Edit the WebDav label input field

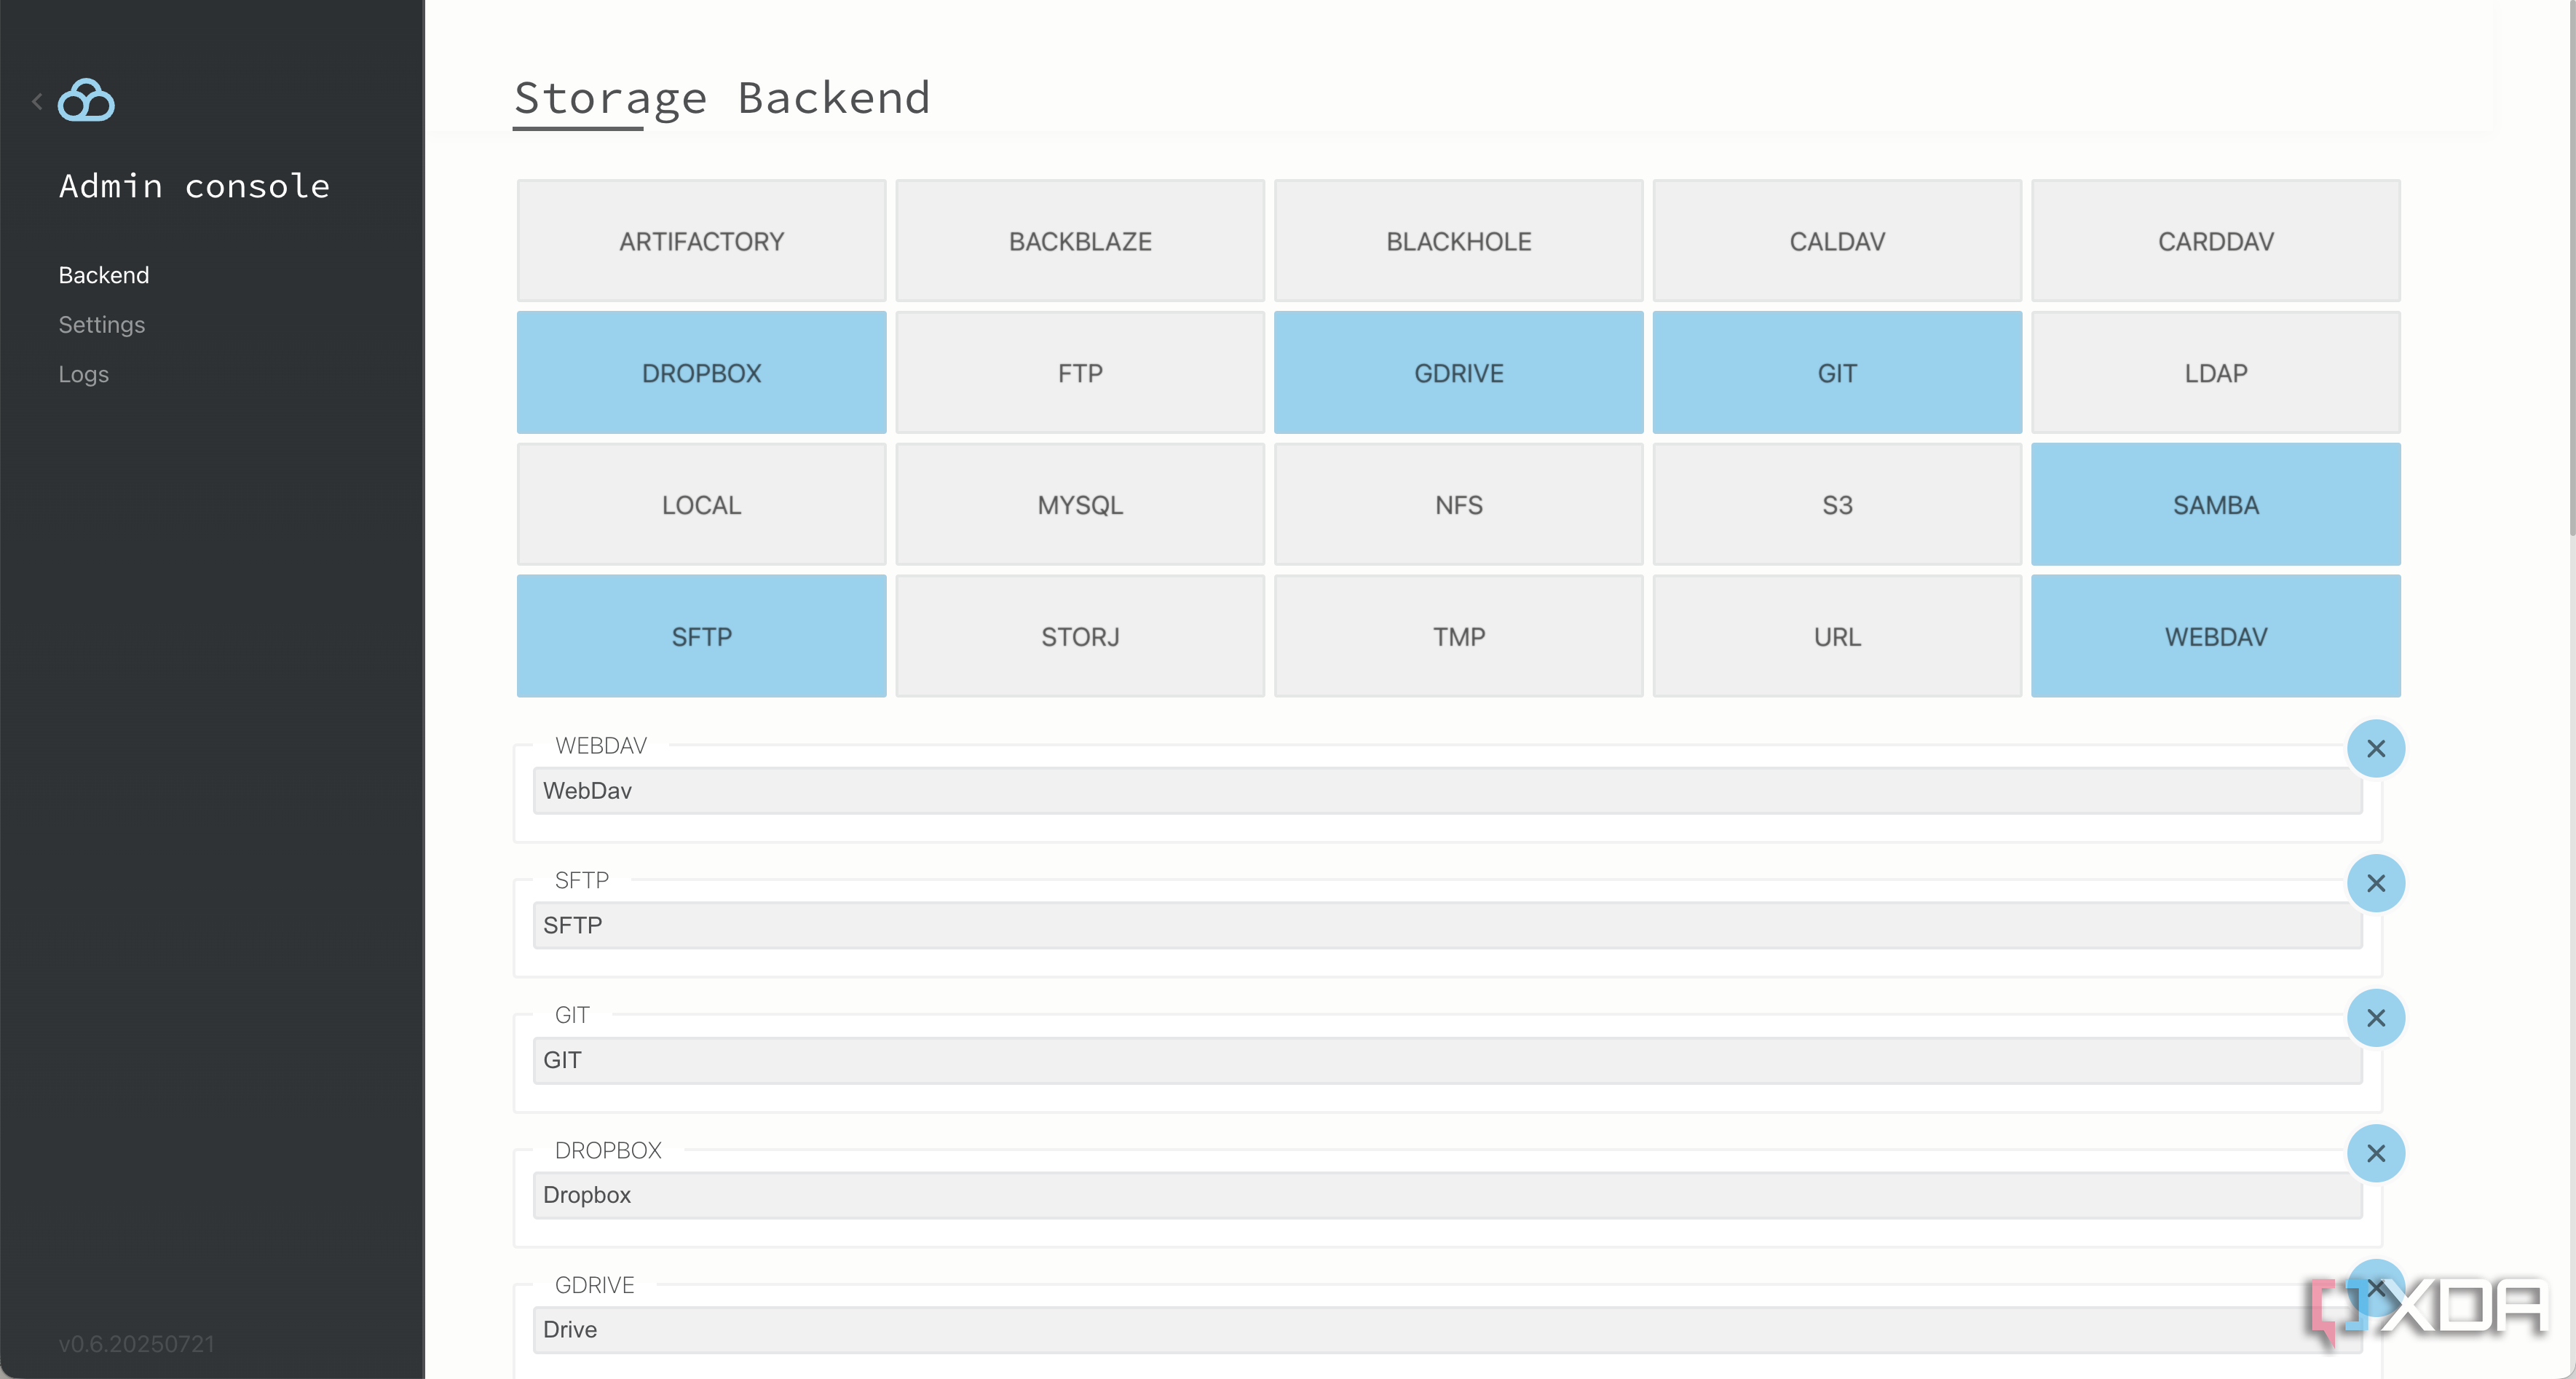click(x=1447, y=791)
